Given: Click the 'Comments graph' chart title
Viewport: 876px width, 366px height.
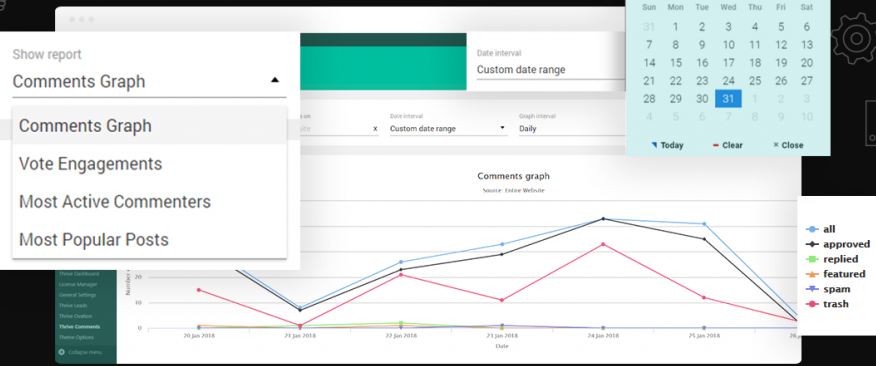Looking at the screenshot, I should pos(513,176).
